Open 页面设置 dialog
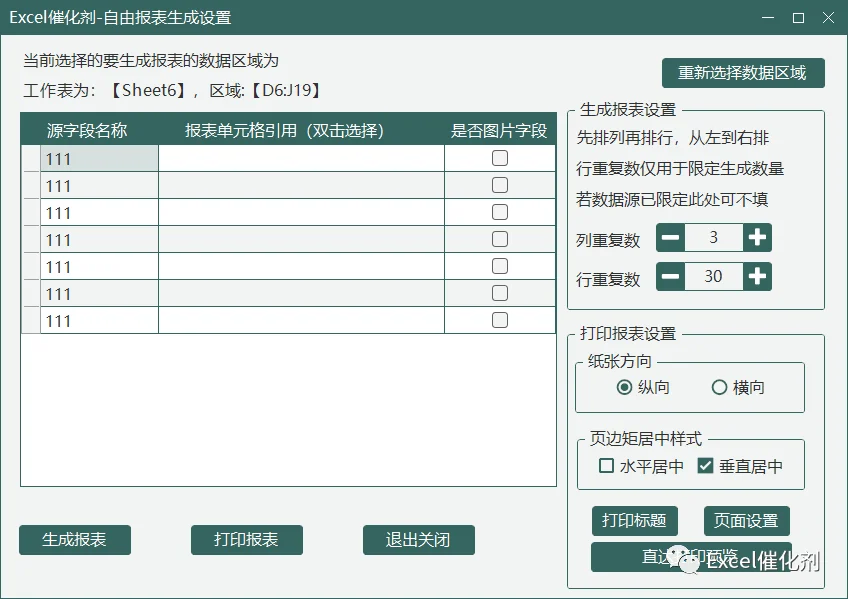This screenshot has width=848, height=599. pyautogui.click(x=746, y=521)
